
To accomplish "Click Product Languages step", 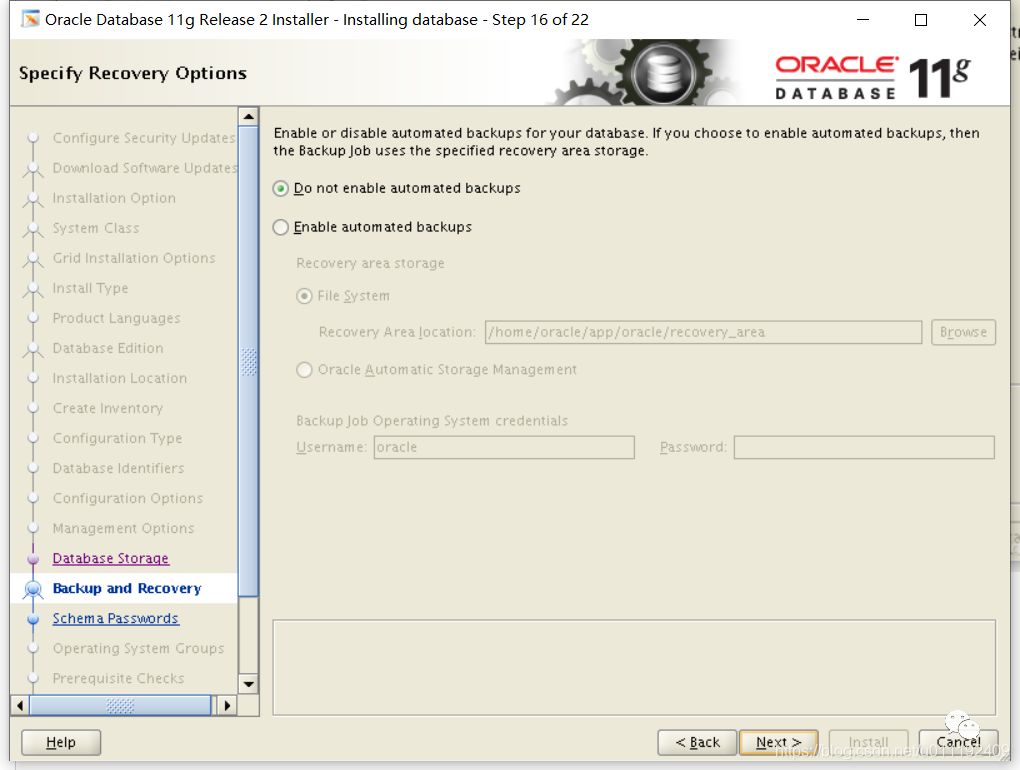I will 116,318.
